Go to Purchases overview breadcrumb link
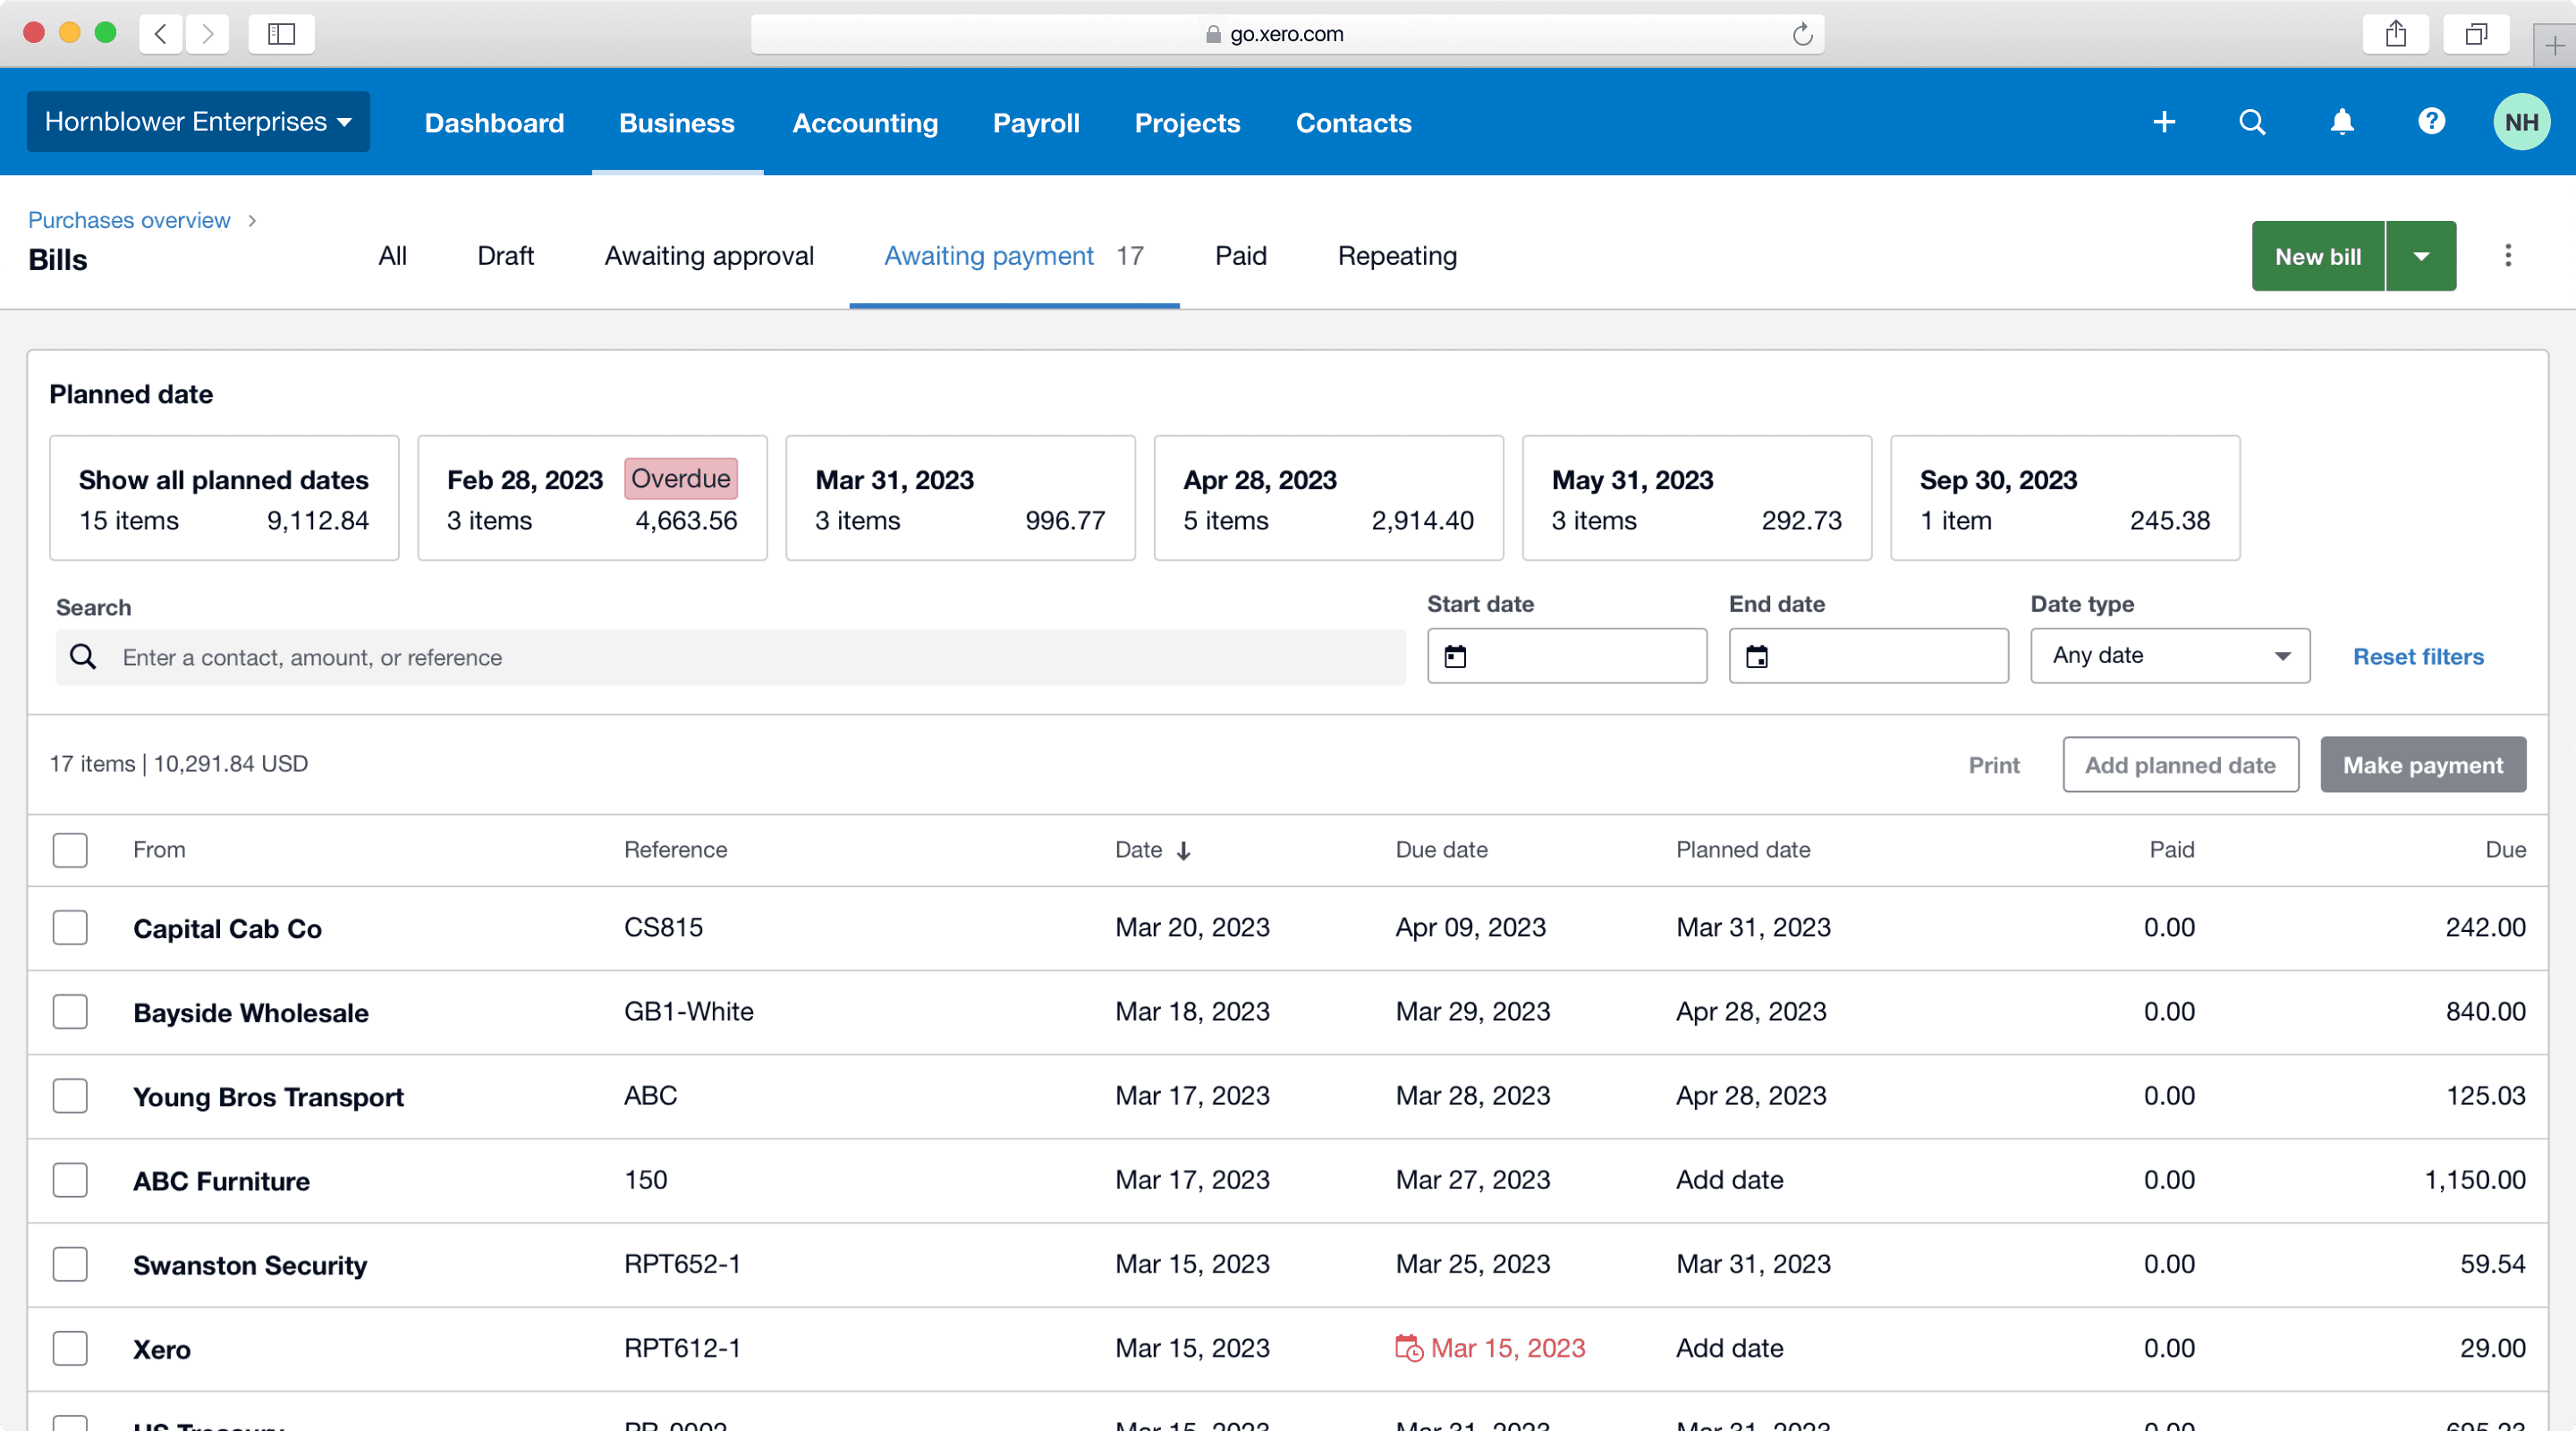Viewport: 2576px width, 1431px height. pos(129,220)
